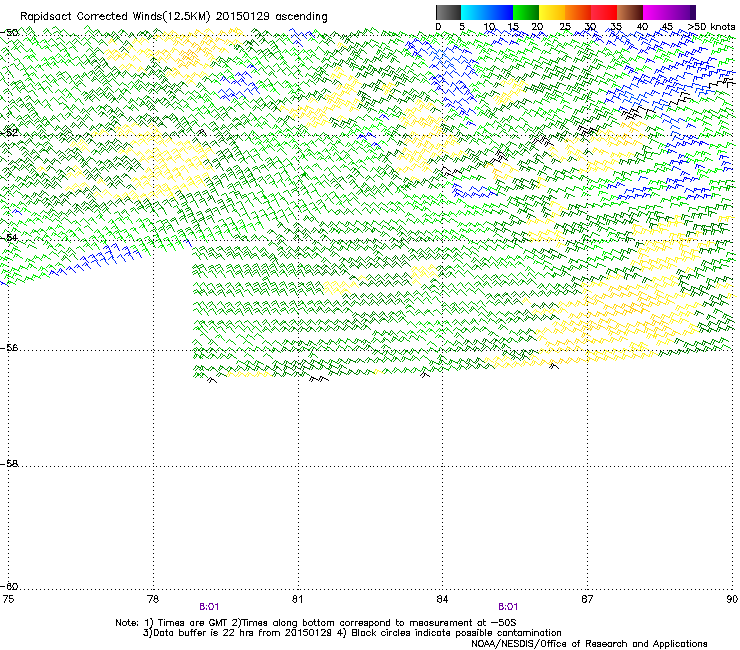Click the 'Data buffer is 22 hrs' note
The width and height of the screenshot is (740, 650).
coord(352,633)
